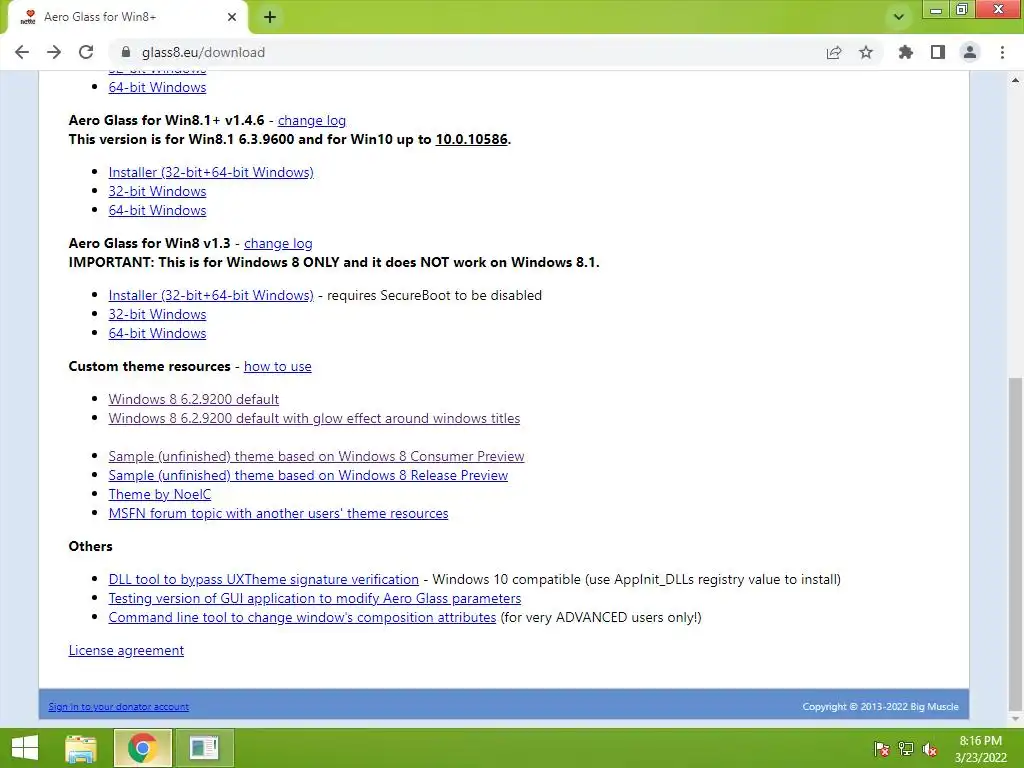Reload the glass8.eu page
Screen dimensions: 1024x768
86,52
